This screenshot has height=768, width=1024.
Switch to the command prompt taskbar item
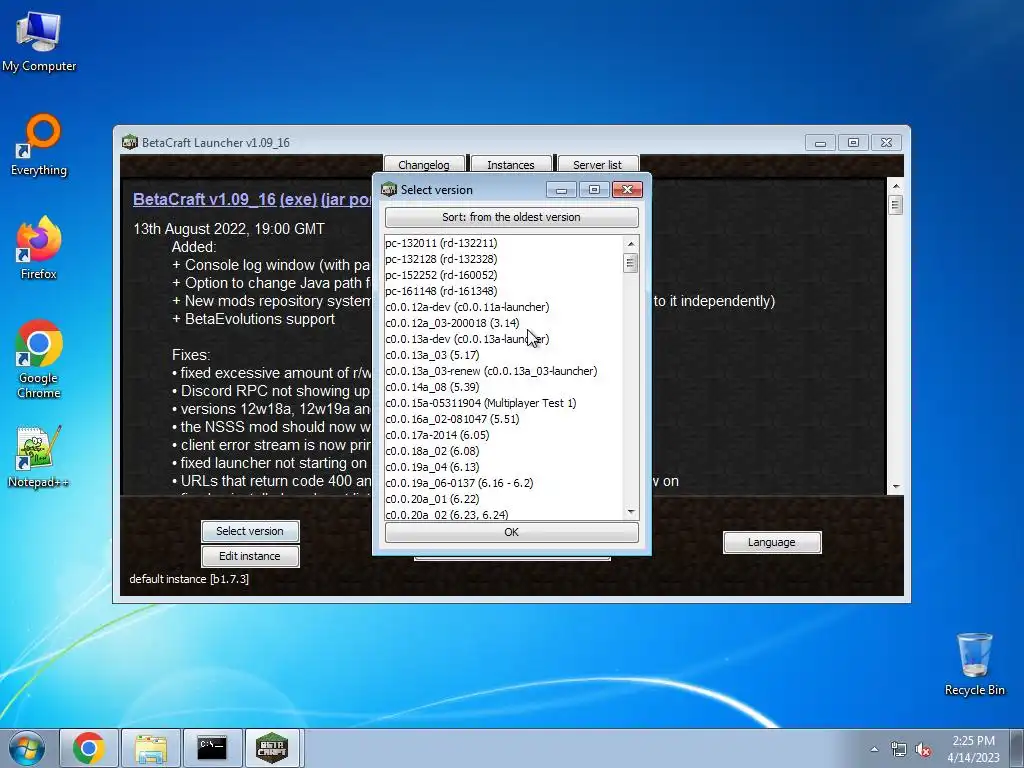(212, 748)
